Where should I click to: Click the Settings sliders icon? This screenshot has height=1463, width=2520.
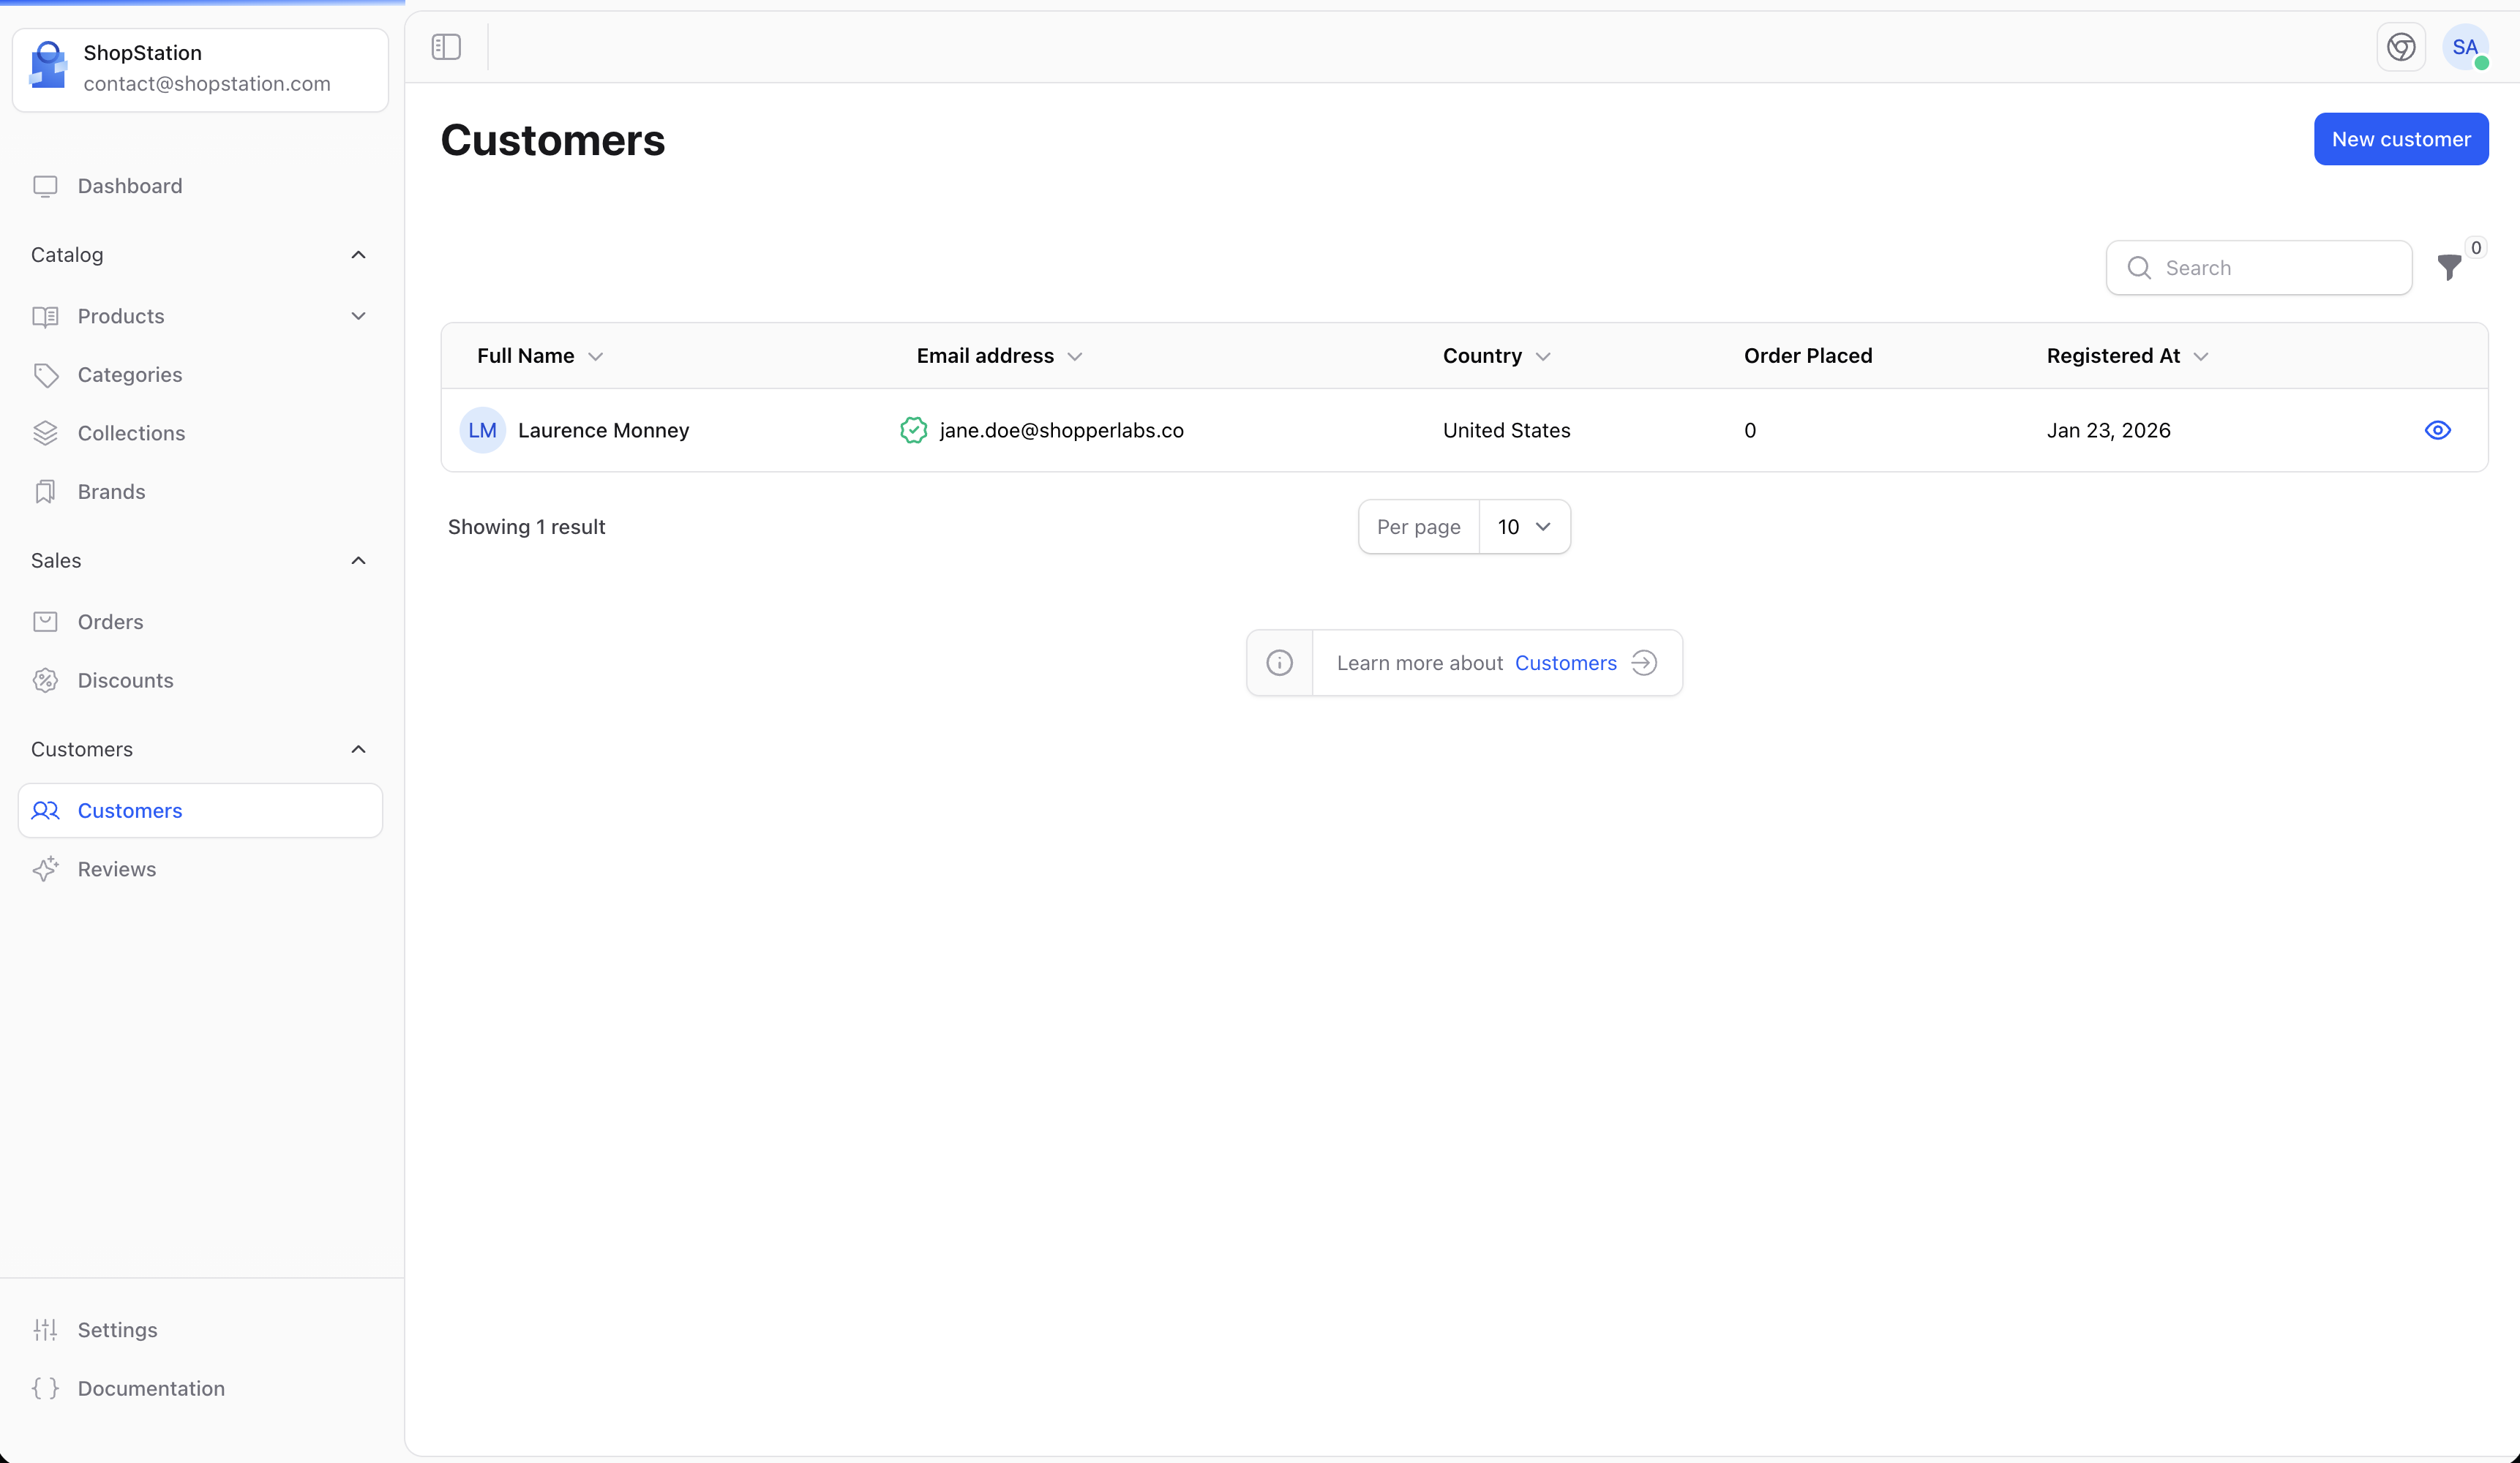point(47,1330)
